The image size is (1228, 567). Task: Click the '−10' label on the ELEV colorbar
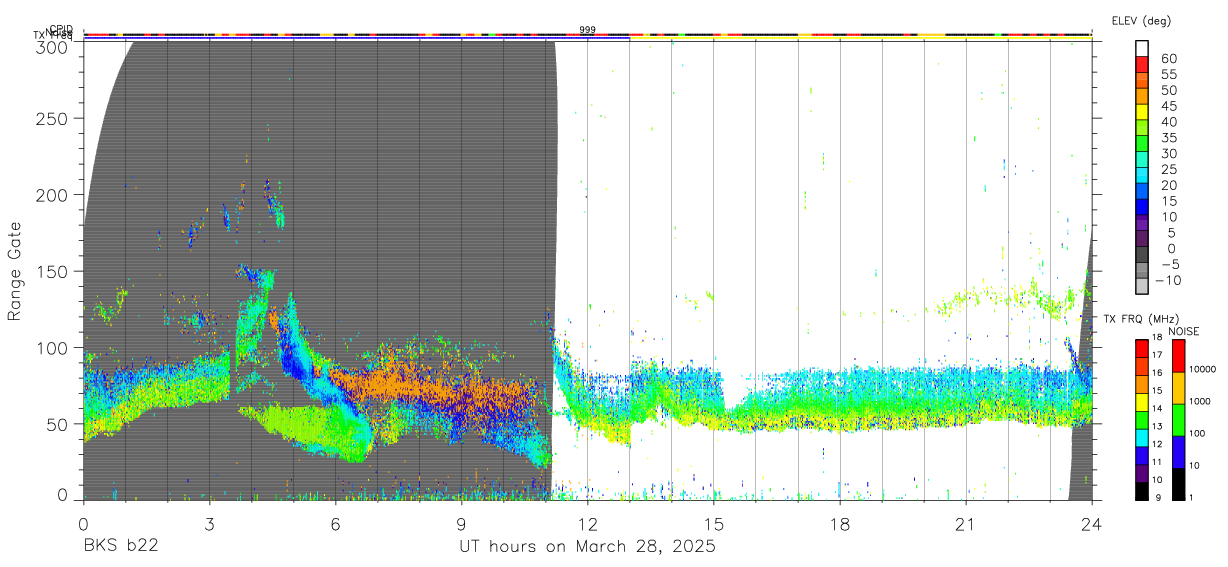point(1170,280)
